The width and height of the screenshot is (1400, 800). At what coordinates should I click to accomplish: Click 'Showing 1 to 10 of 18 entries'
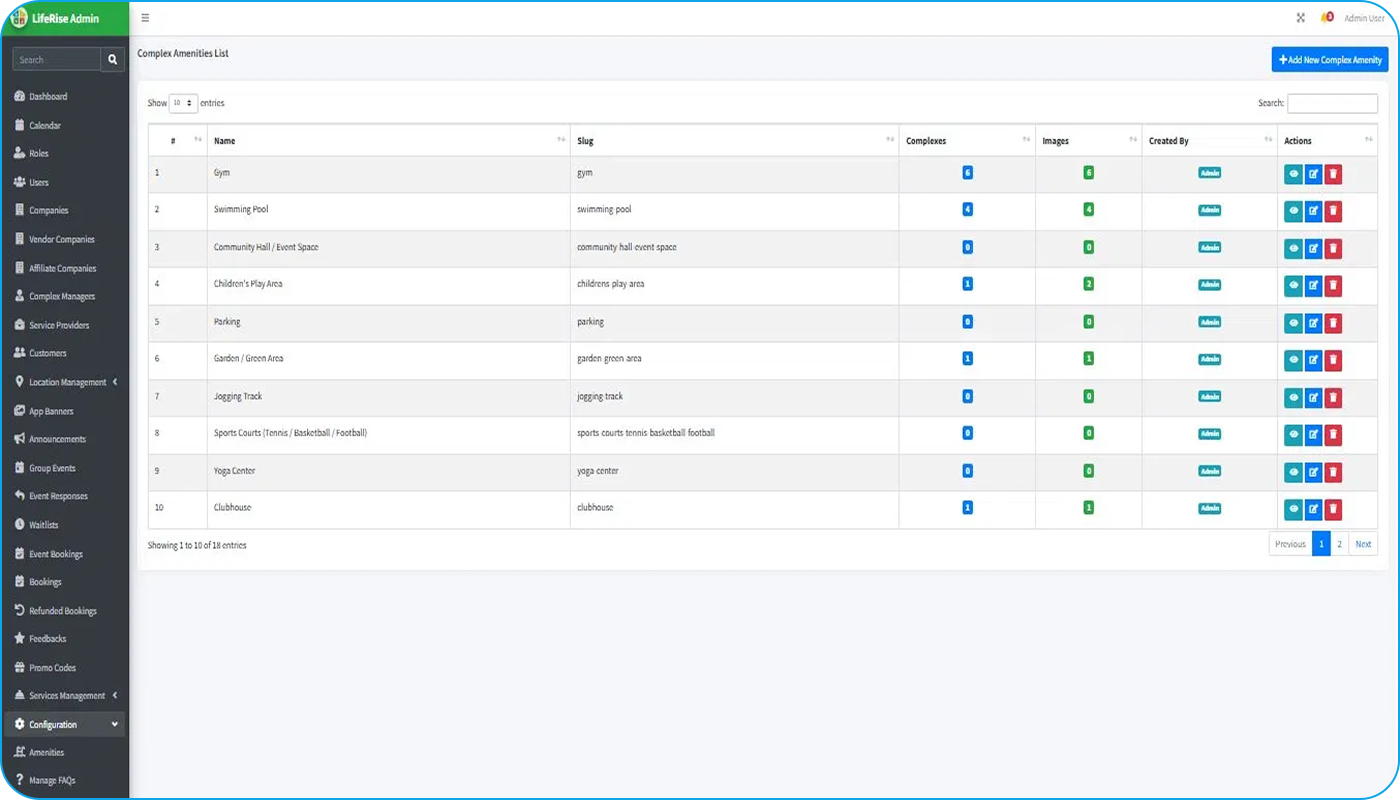coord(197,546)
